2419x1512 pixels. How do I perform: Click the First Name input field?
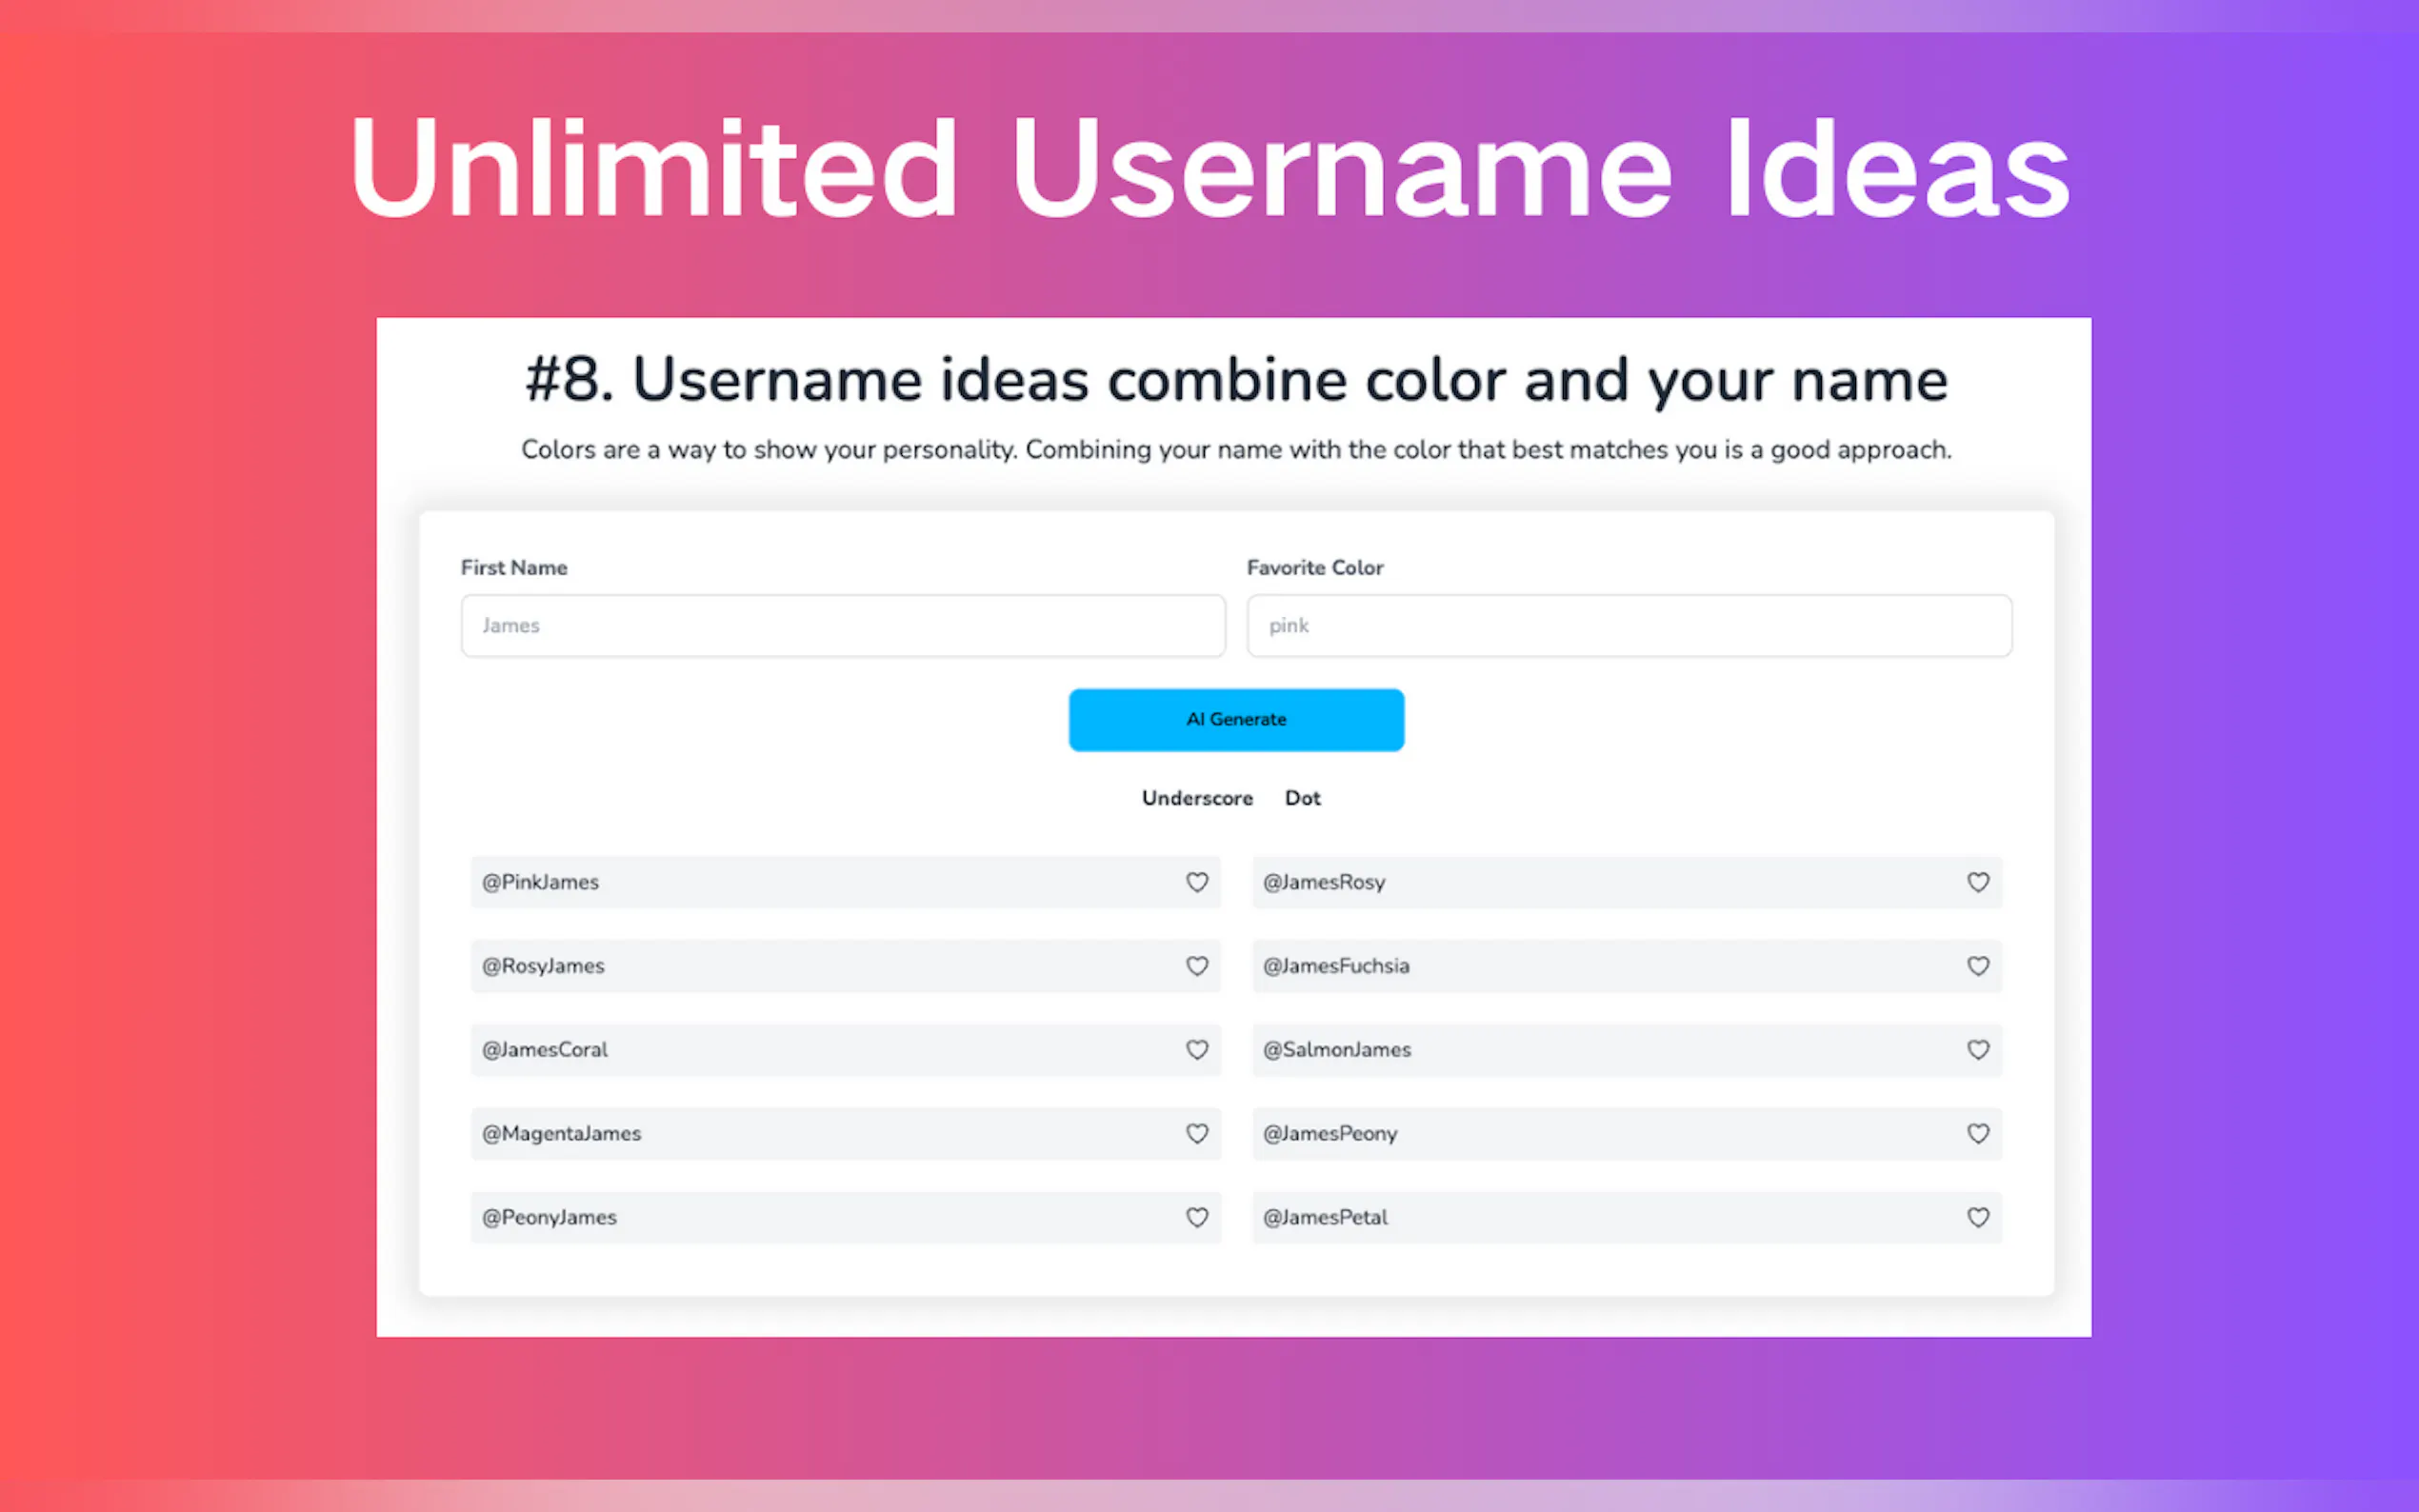click(842, 626)
